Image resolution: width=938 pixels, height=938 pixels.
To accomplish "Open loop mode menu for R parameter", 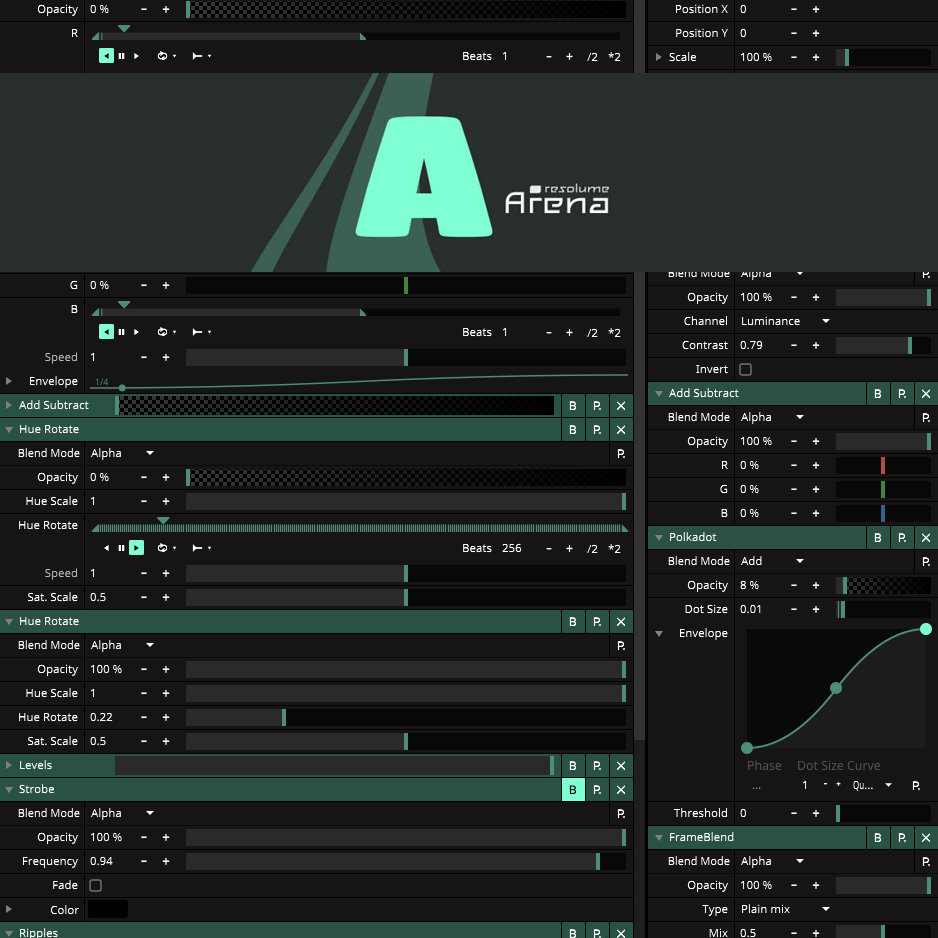I will point(166,56).
